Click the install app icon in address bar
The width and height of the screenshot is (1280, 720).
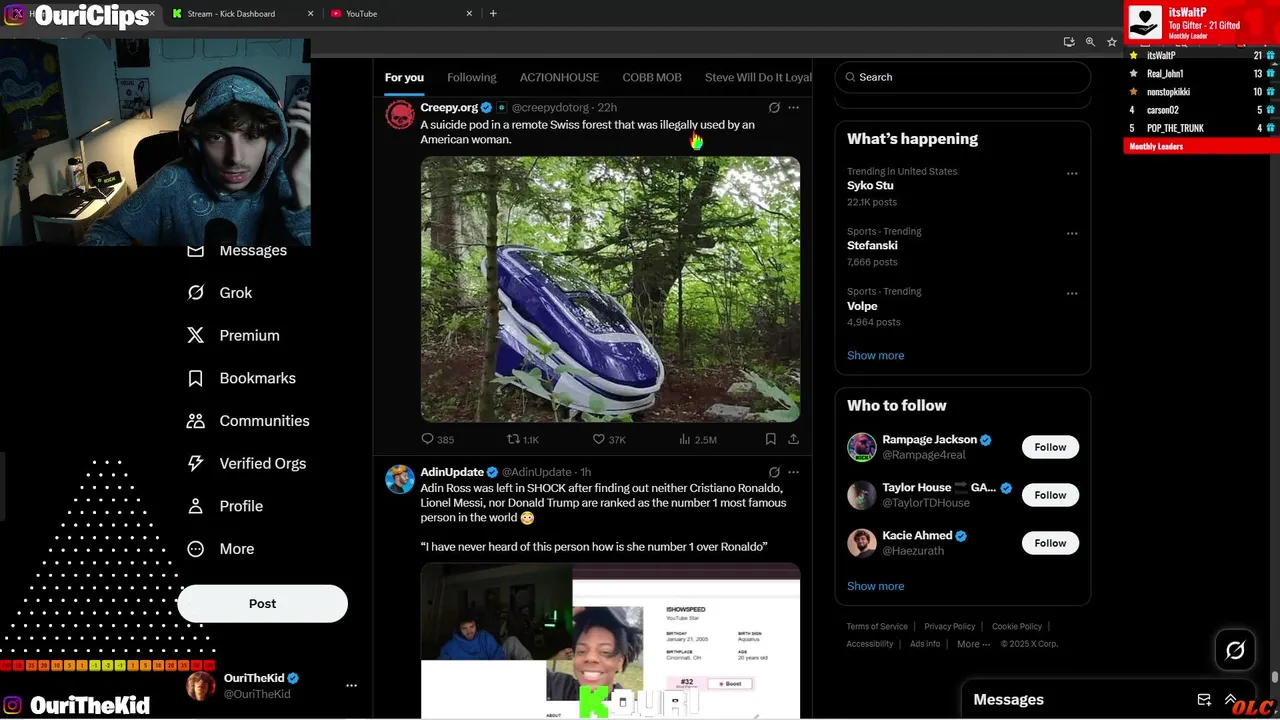point(1069,42)
